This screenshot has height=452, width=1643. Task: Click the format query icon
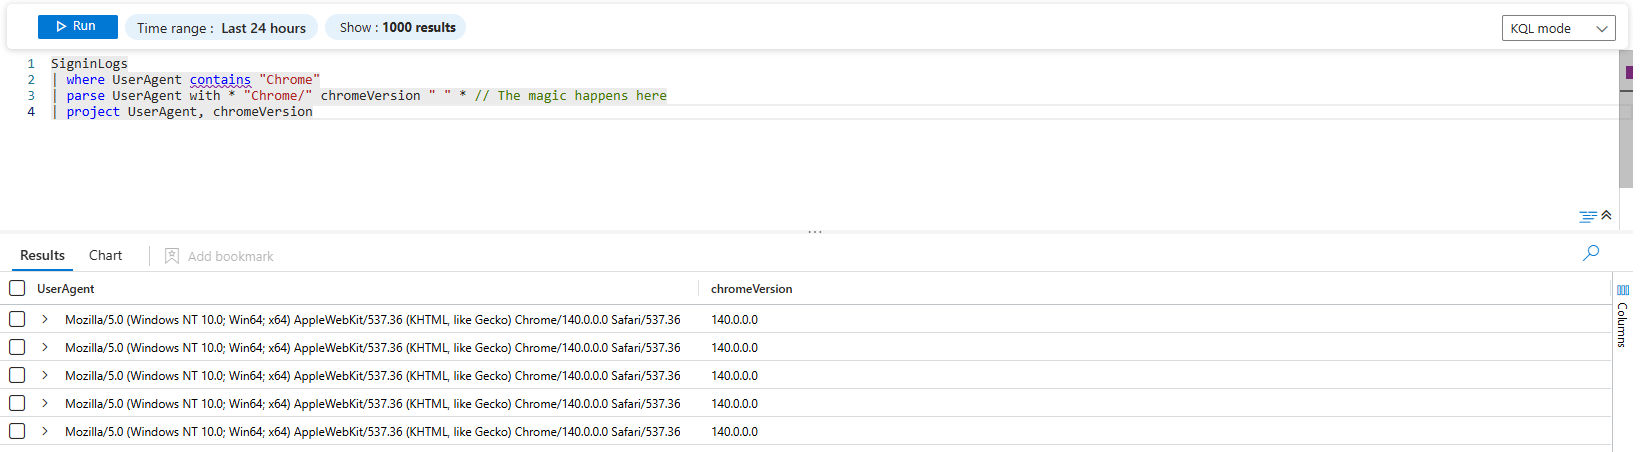click(1587, 216)
